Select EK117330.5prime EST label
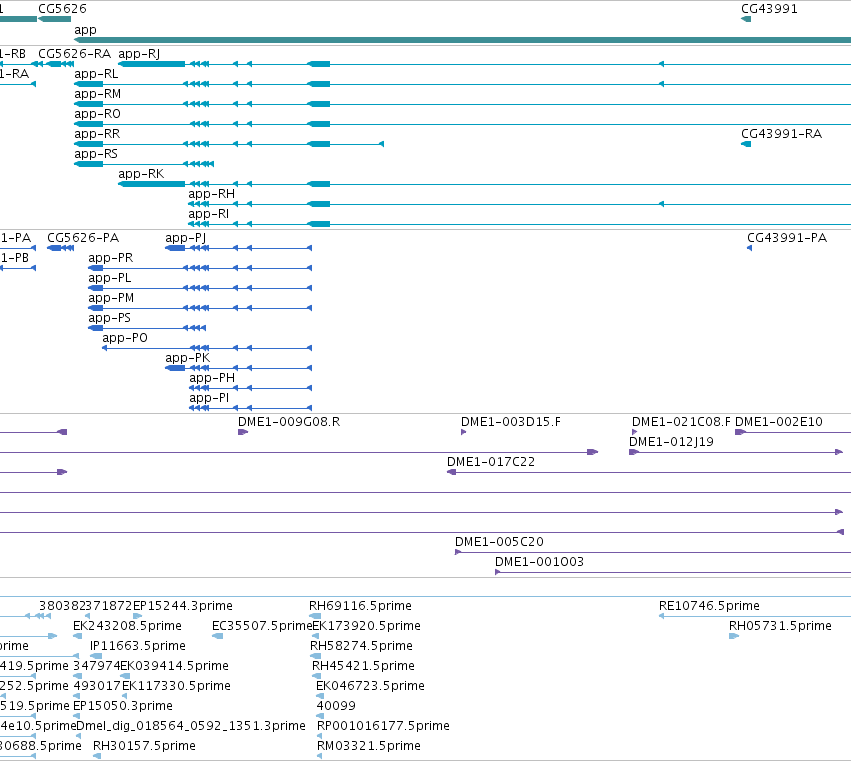 (176, 686)
